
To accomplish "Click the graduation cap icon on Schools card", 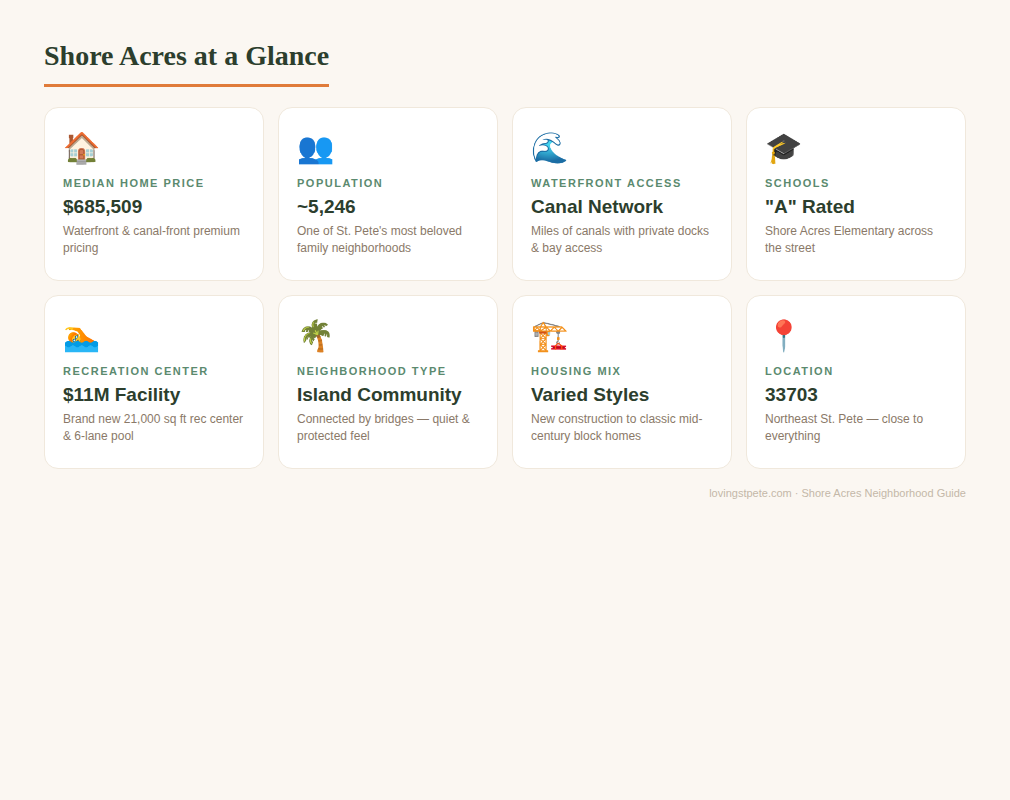I will (783, 148).
